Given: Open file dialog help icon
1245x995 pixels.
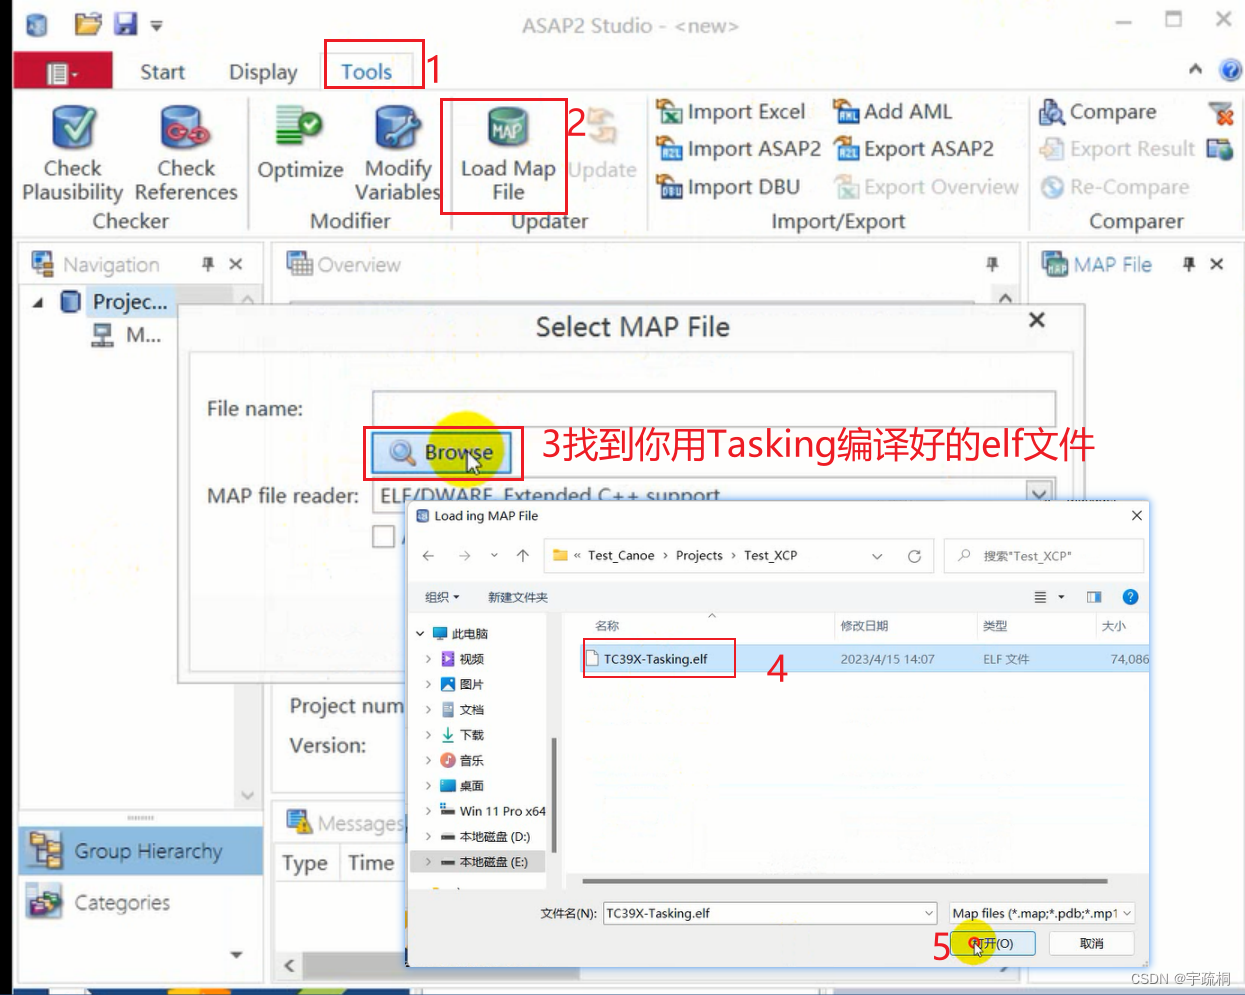Looking at the screenshot, I should click(x=1130, y=597).
